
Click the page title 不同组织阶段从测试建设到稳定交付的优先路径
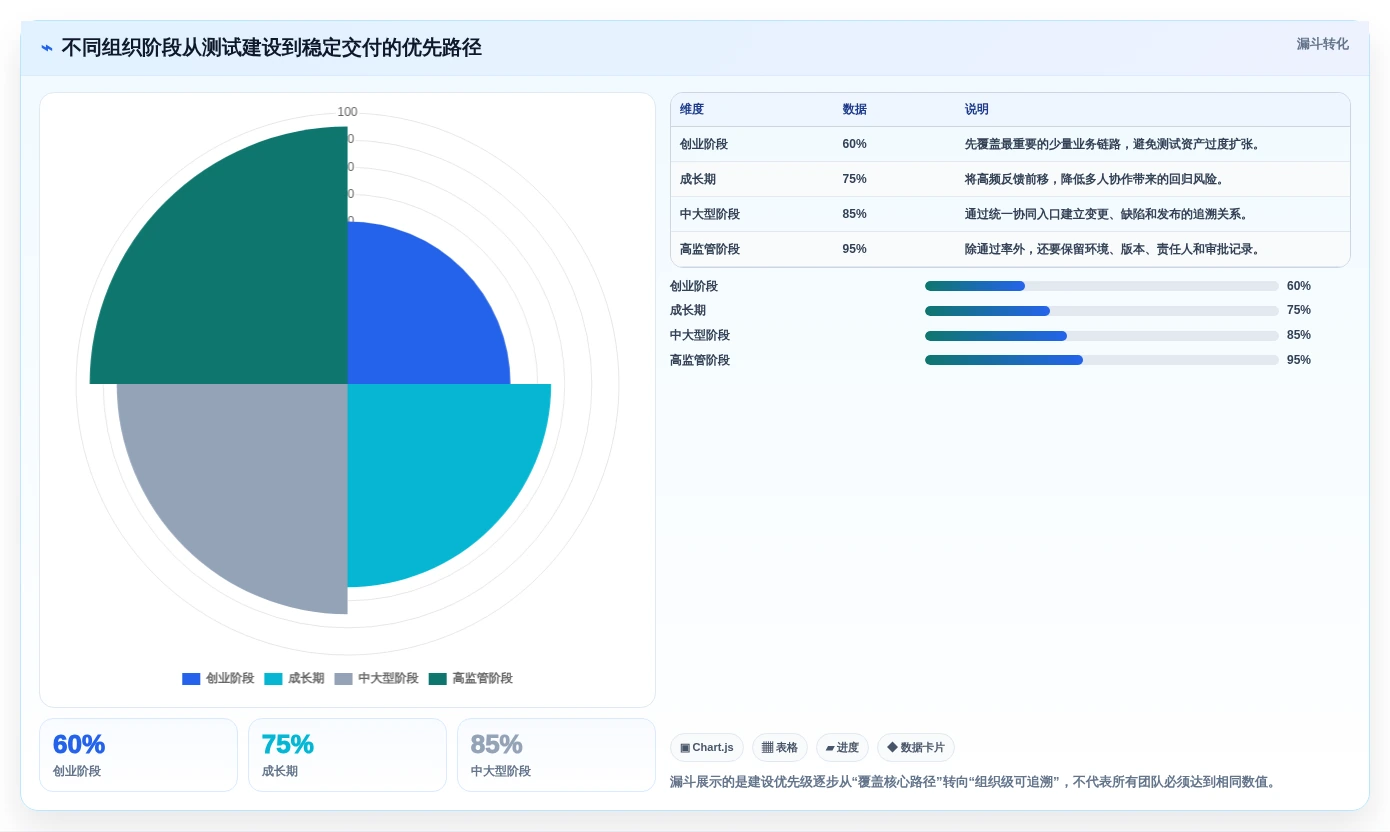point(272,47)
